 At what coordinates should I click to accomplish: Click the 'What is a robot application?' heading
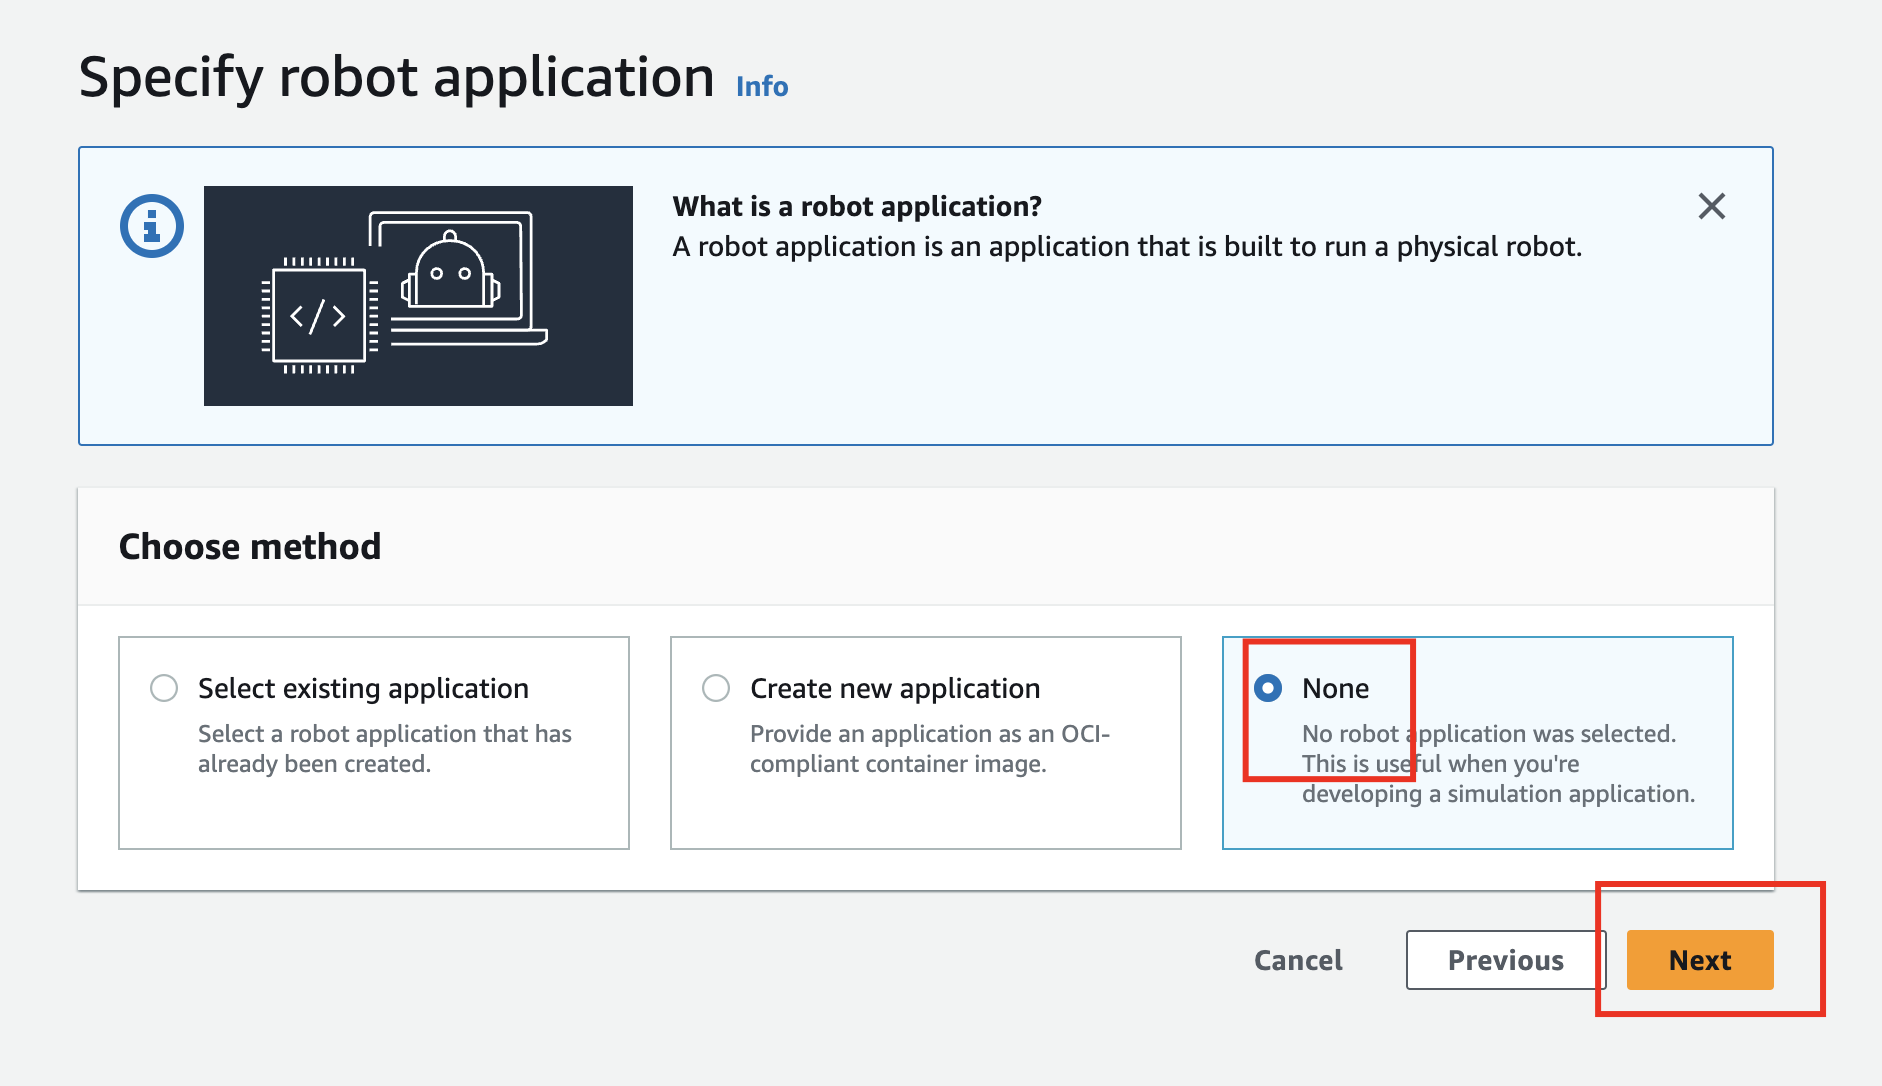(857, 206)
